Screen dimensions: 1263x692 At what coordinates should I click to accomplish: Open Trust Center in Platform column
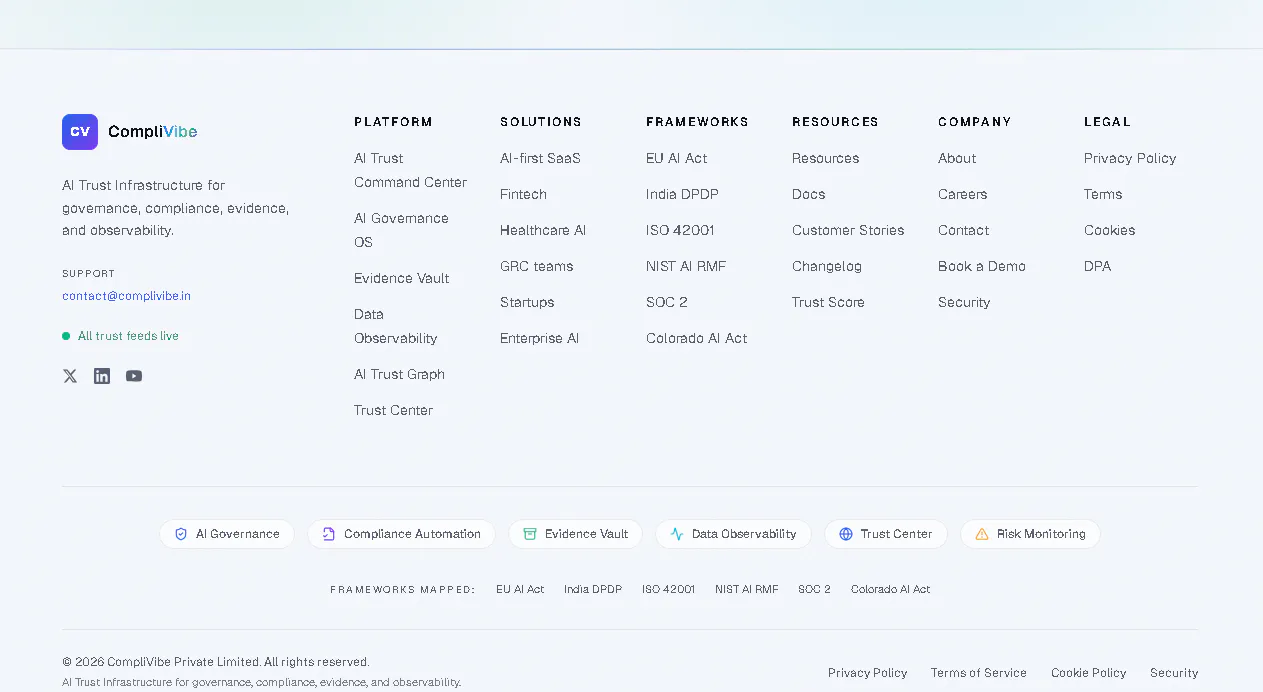(393, 410)
